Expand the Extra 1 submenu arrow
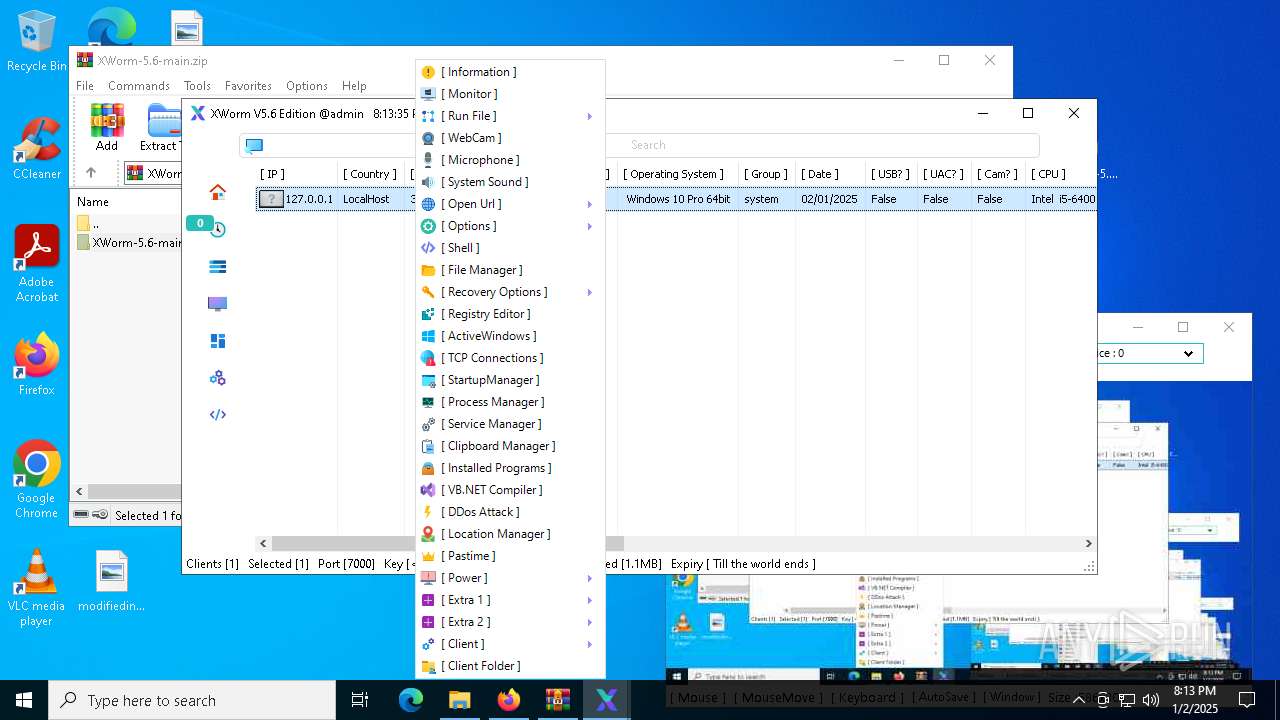Viewport: 1280px width, 720px height. (590, 600)
